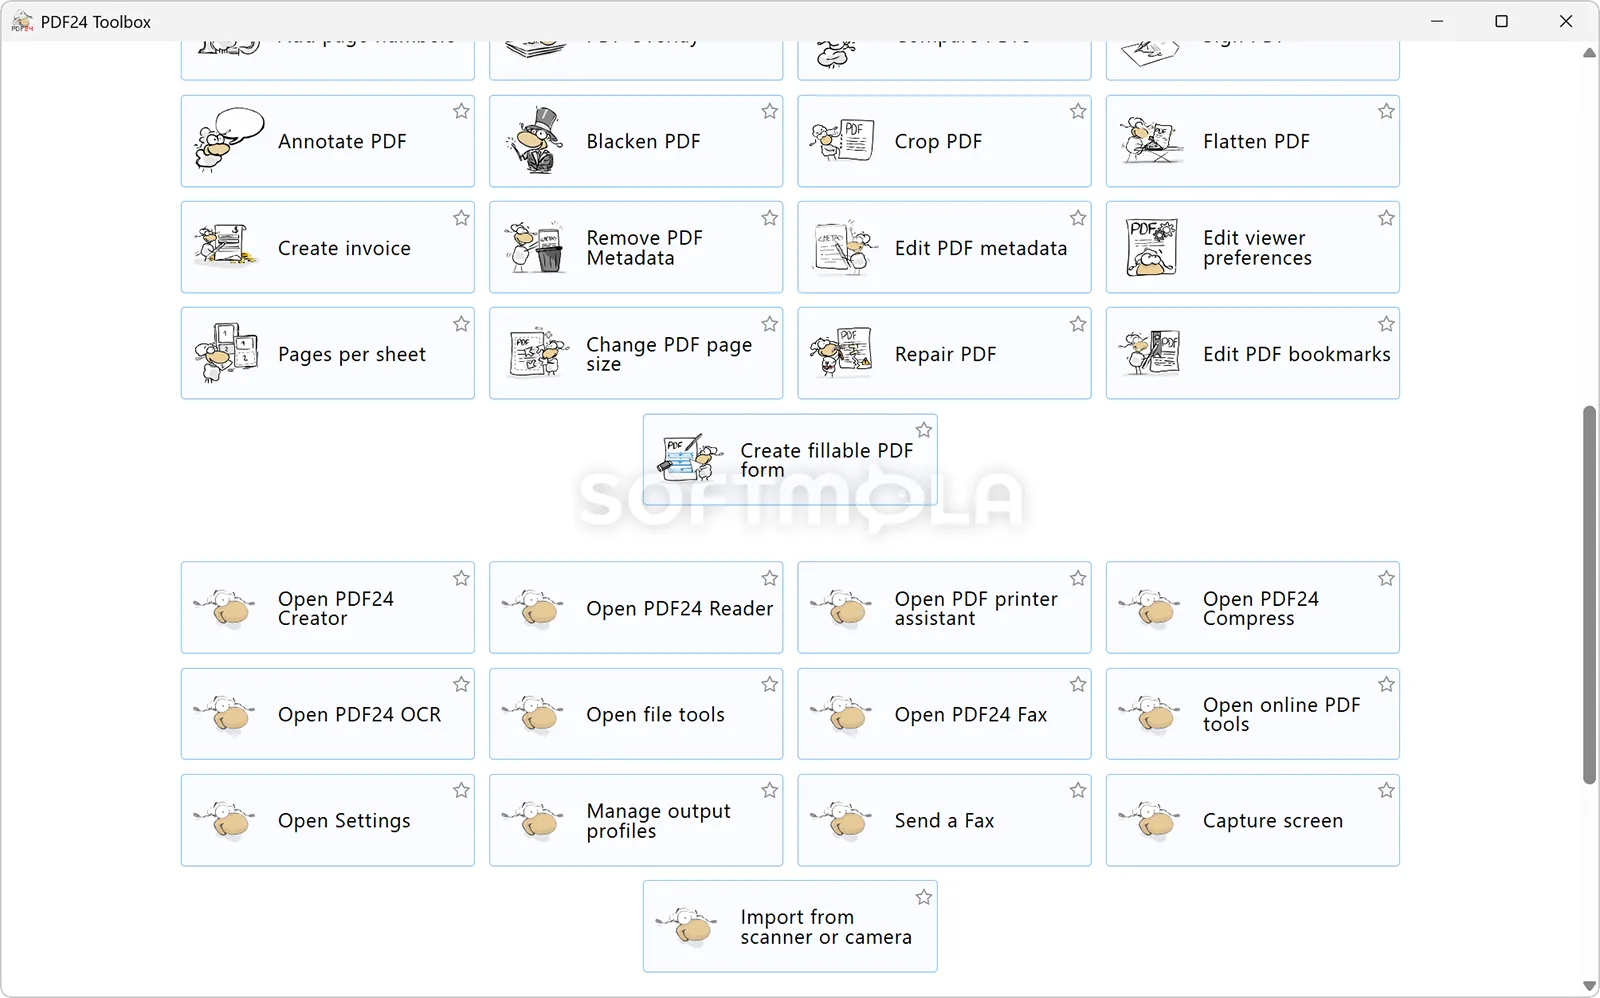
Task: Click the Edit PDF bookmarks icon
Action: (1151, 354)
